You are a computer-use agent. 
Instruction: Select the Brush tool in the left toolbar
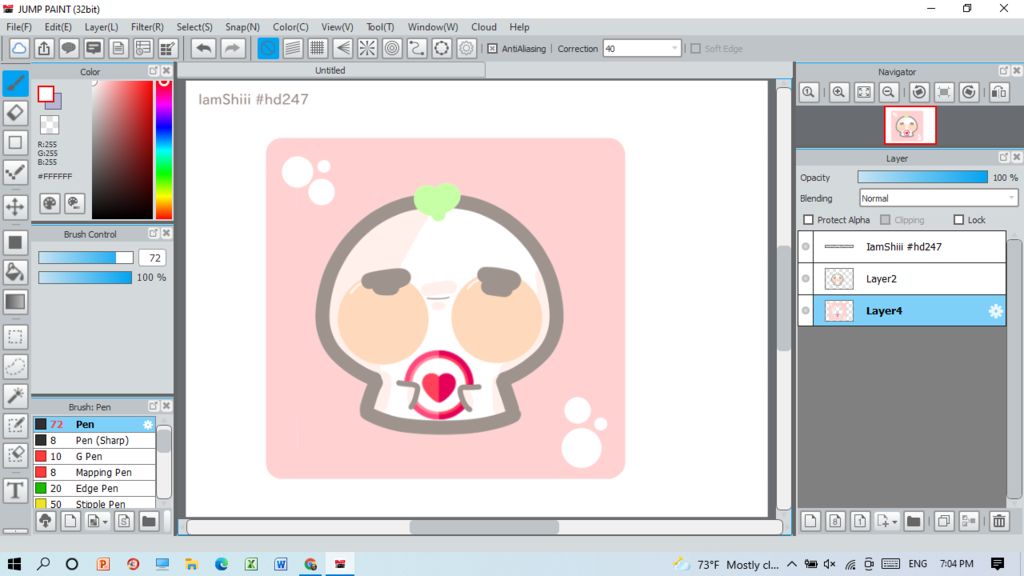coord(16,83)
